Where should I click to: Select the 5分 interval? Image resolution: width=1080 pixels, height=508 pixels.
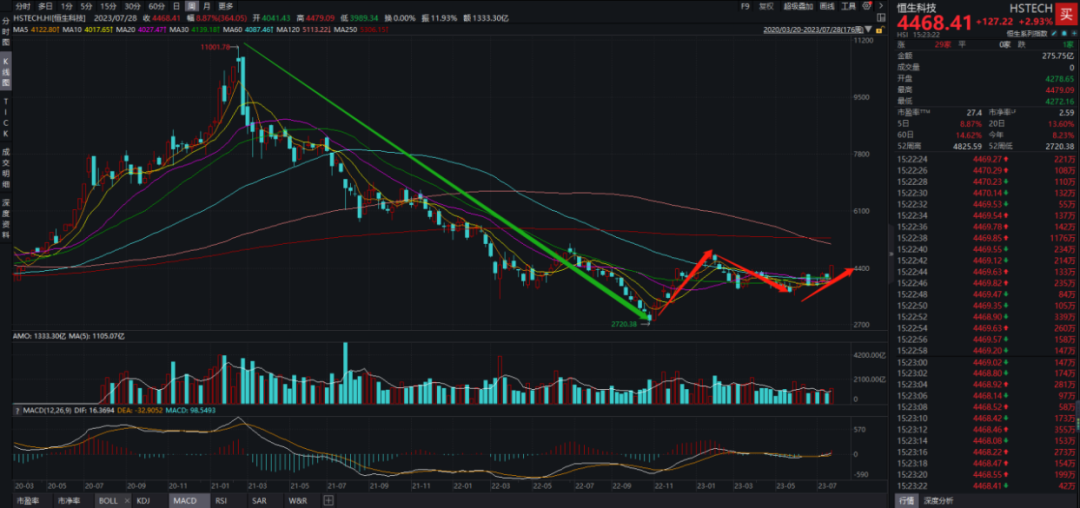pyautogui.click(x=85, y=6)
